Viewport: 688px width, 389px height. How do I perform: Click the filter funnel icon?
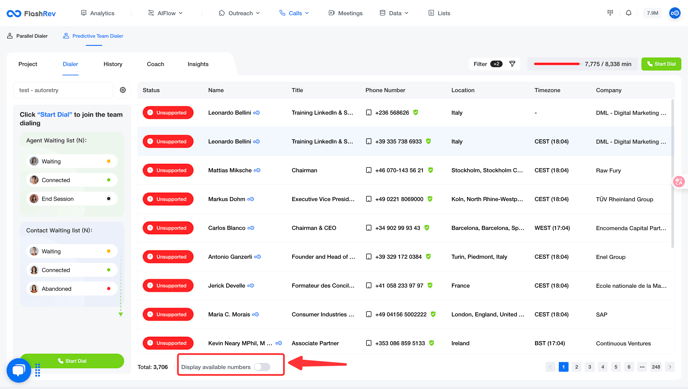click(x=512, y=64)
